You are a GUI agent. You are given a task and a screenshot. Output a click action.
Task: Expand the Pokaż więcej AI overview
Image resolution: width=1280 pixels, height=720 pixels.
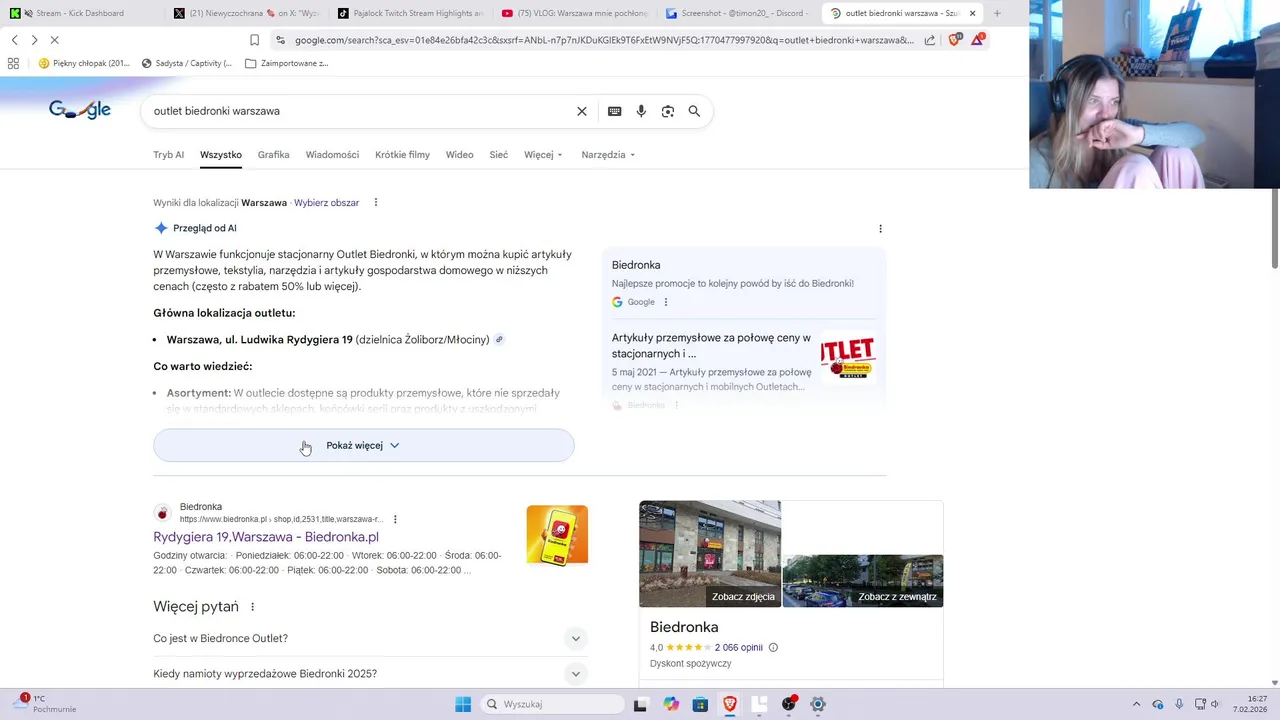point(364,445)
